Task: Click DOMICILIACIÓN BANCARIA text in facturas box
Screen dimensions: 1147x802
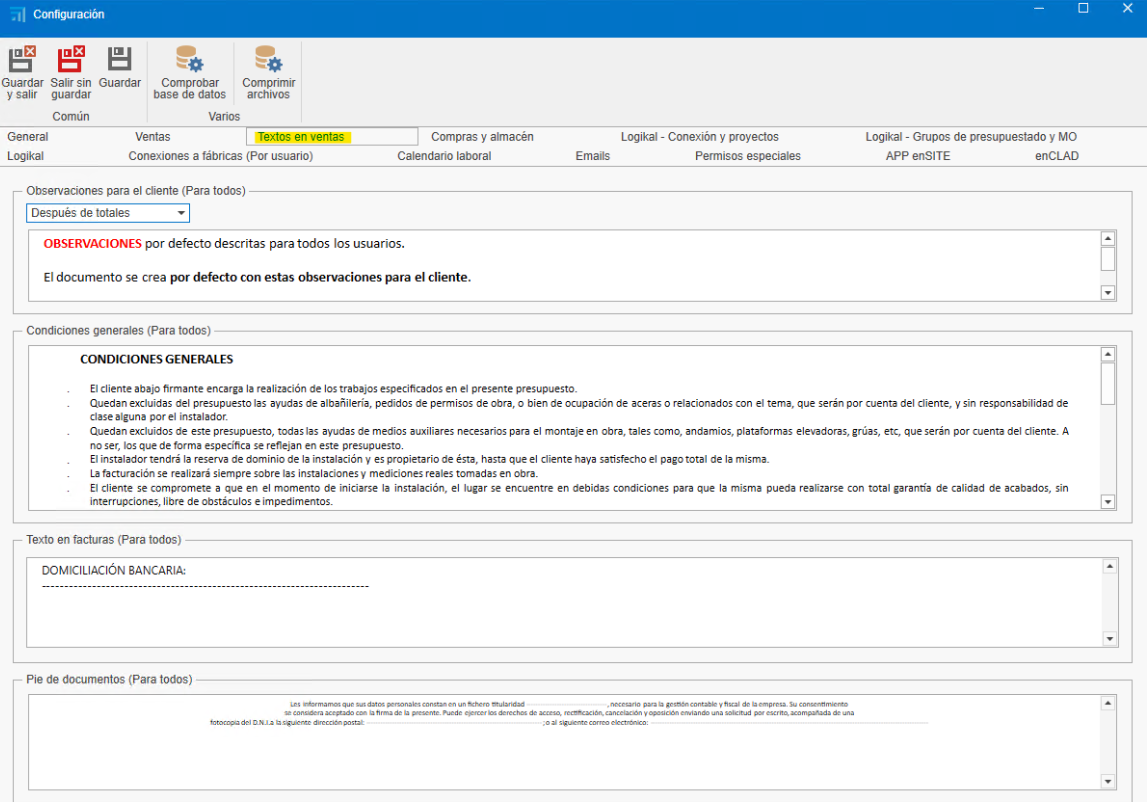Action: coord(113,571)
